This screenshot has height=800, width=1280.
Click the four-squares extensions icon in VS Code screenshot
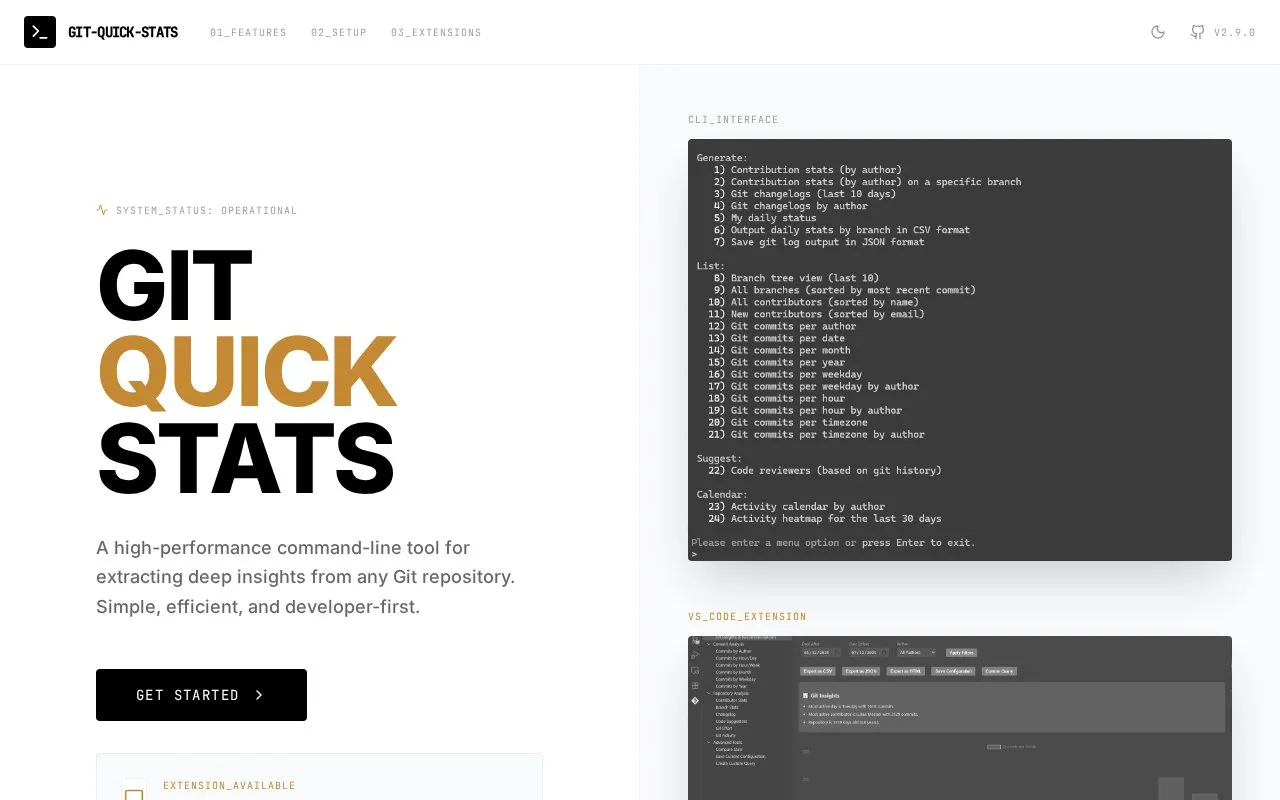coord(695,686)
